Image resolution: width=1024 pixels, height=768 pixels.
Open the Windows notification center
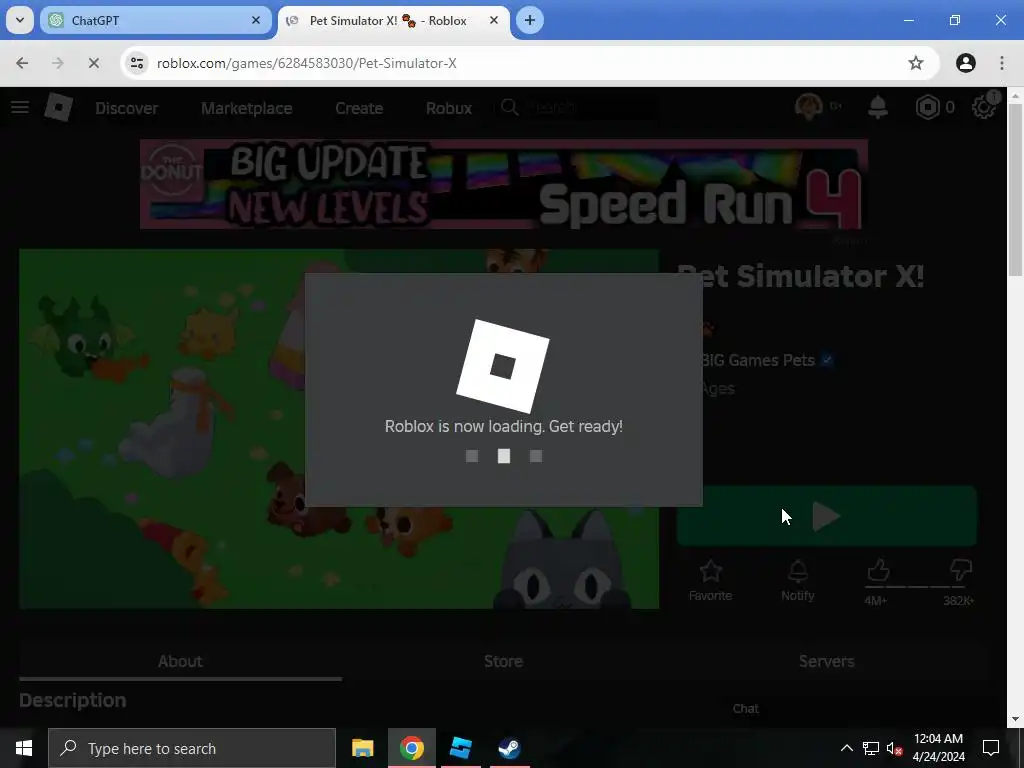click(x=991, y=748)
